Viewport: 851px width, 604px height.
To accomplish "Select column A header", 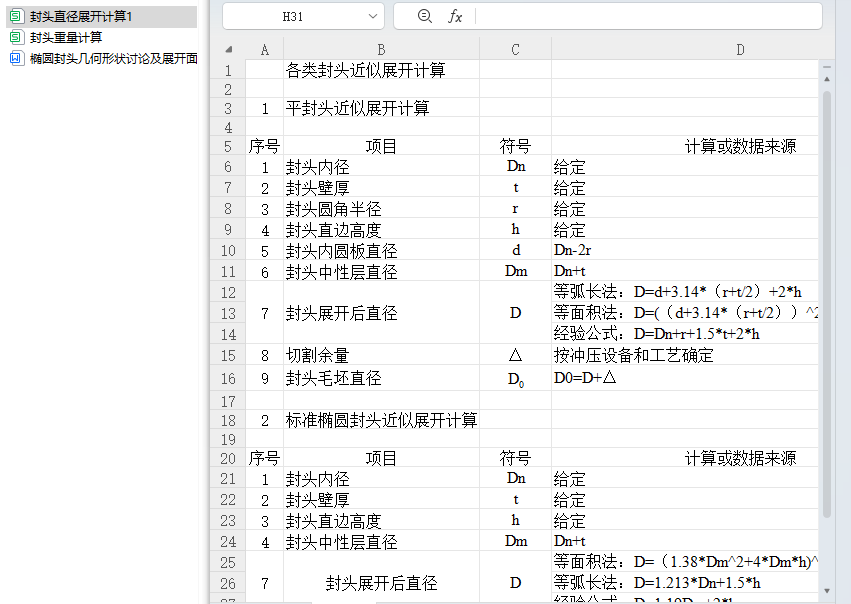I will click(x=265, y=50).
